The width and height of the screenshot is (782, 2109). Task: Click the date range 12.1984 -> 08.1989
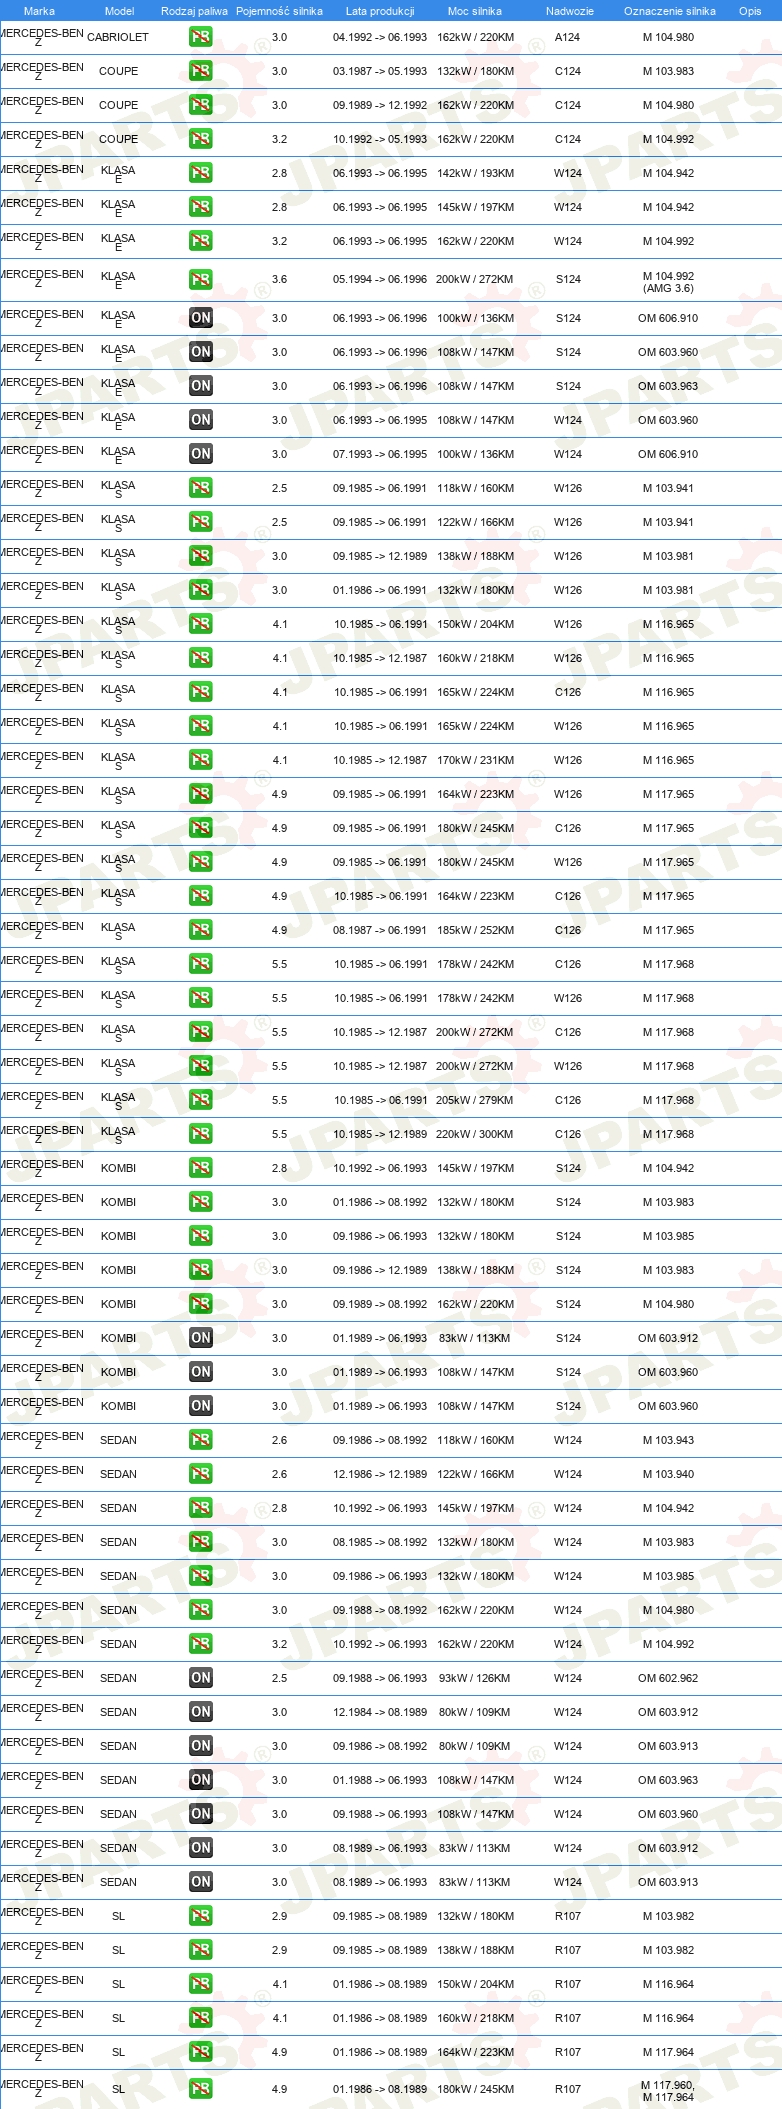click(380, 1712)
